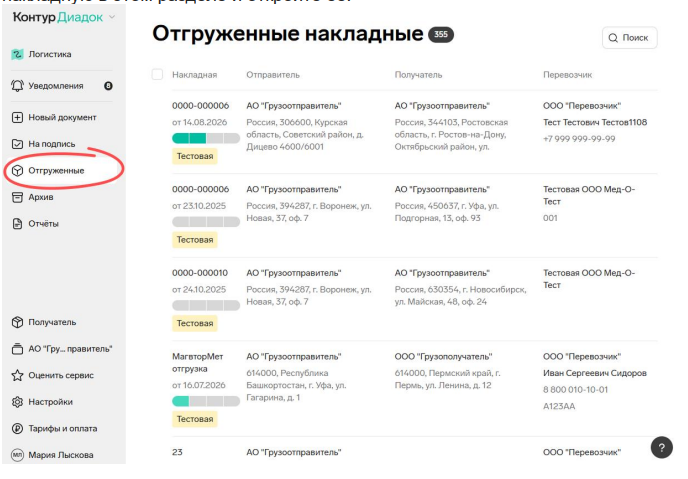Click phone number 8 800 010-10-01
Screen dimensions: 688x479
tap(576, 390)
